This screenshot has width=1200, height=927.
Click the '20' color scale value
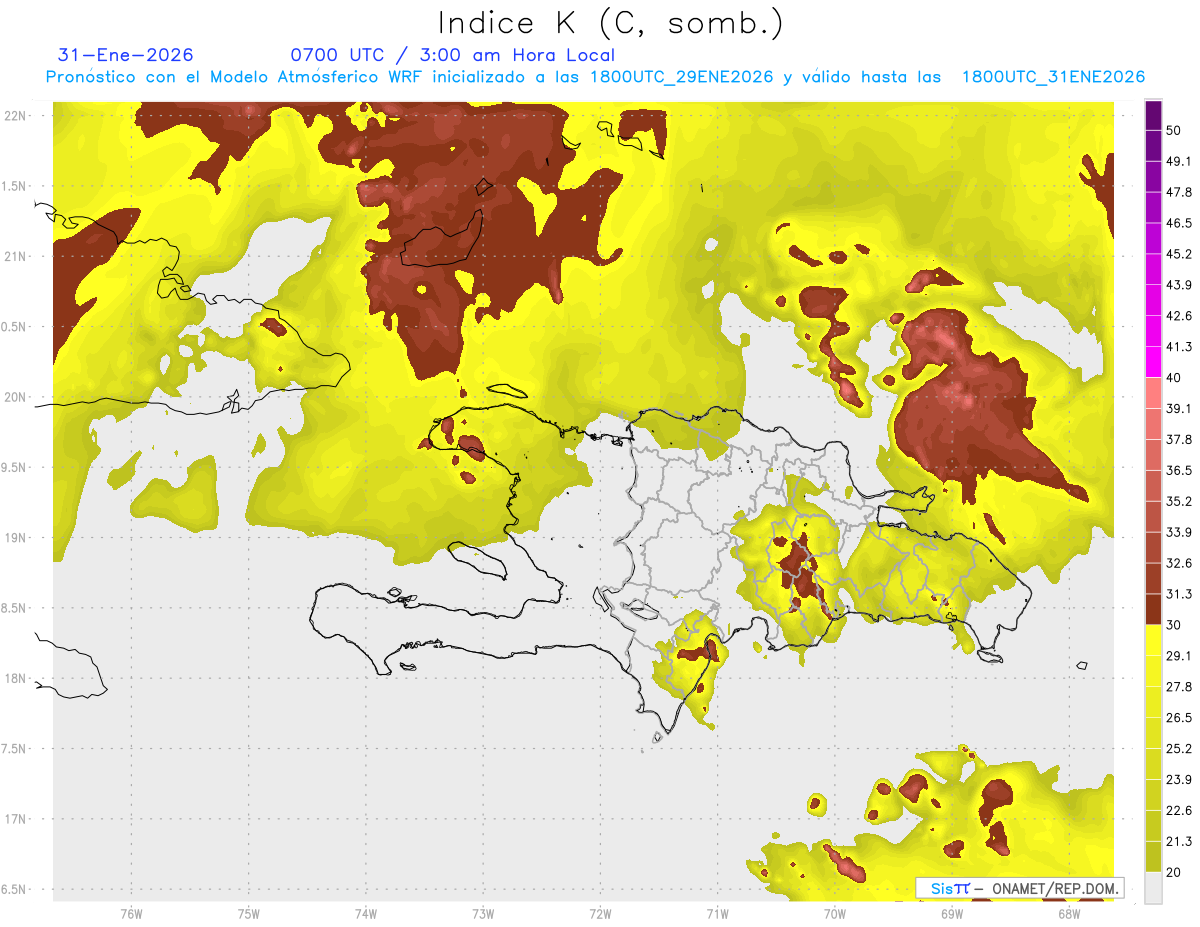1174,872
